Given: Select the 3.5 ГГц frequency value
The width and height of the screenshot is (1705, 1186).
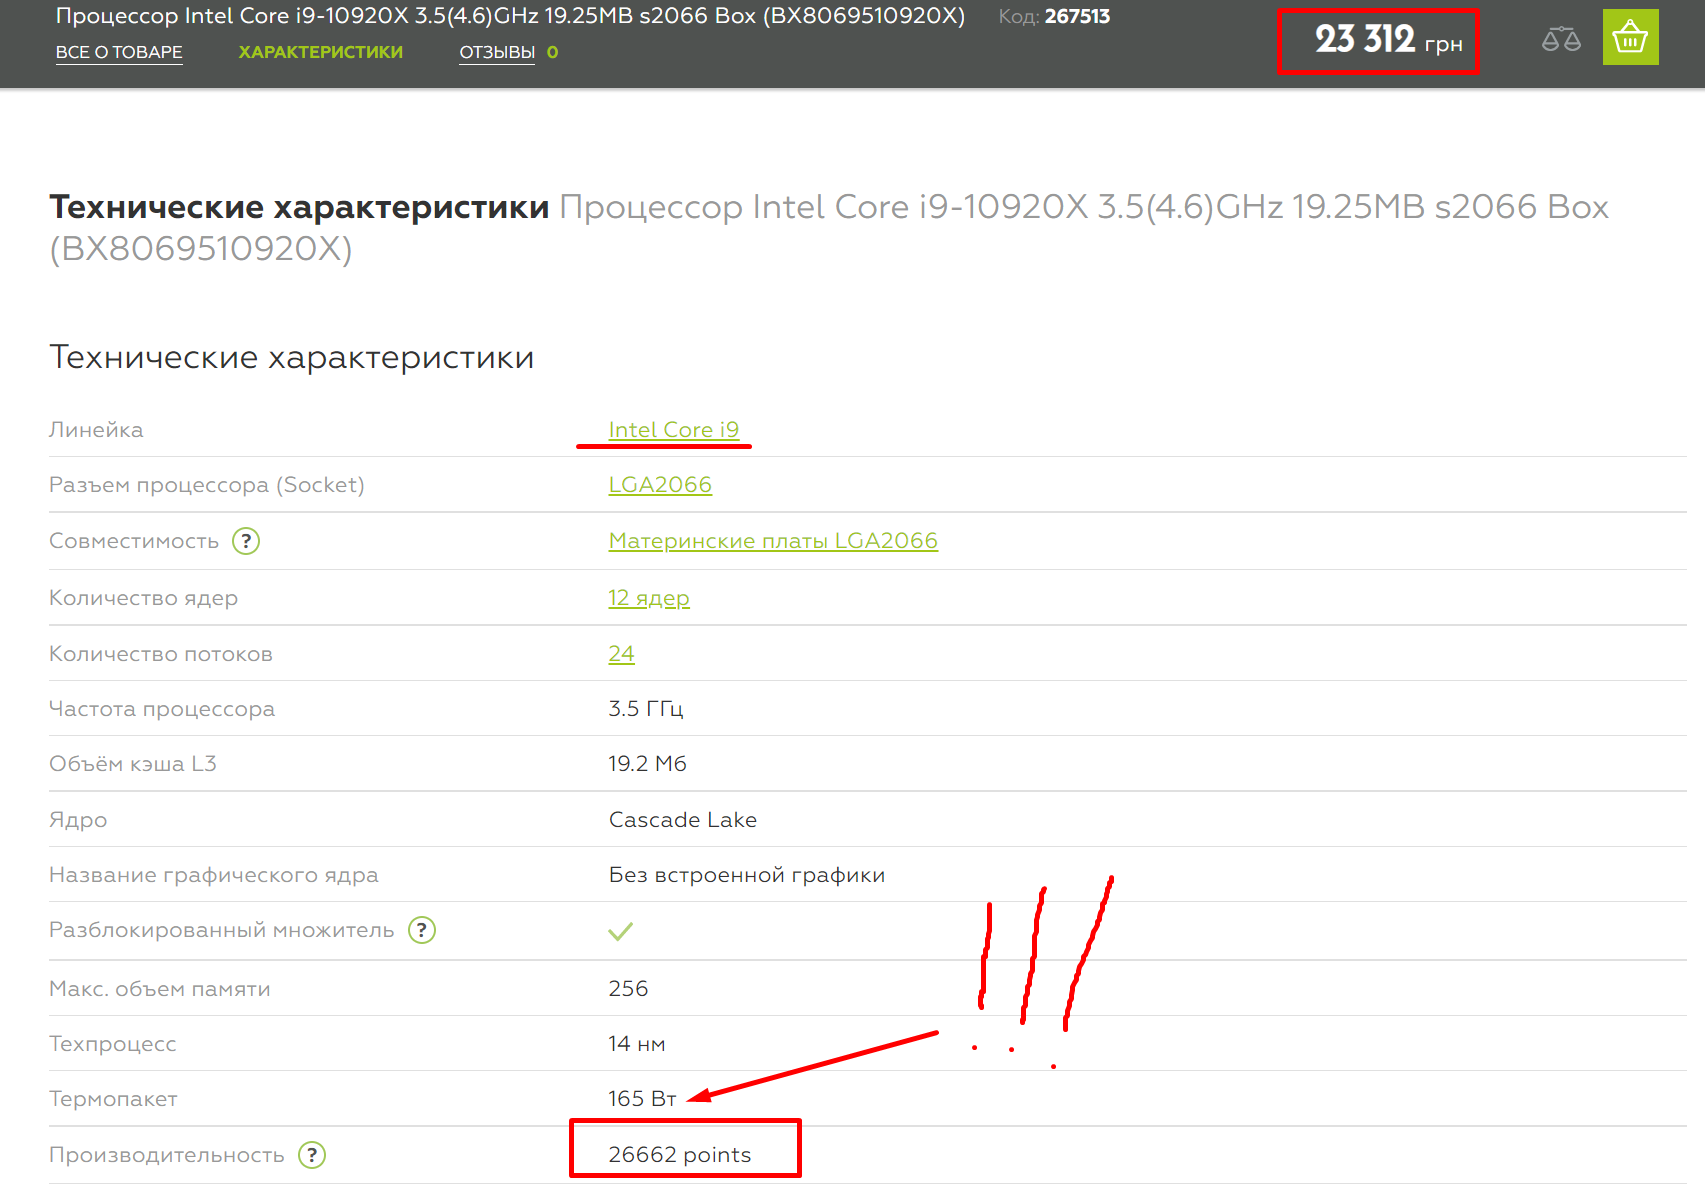Looking at the screenshot, I should click(x=646, y=709).
